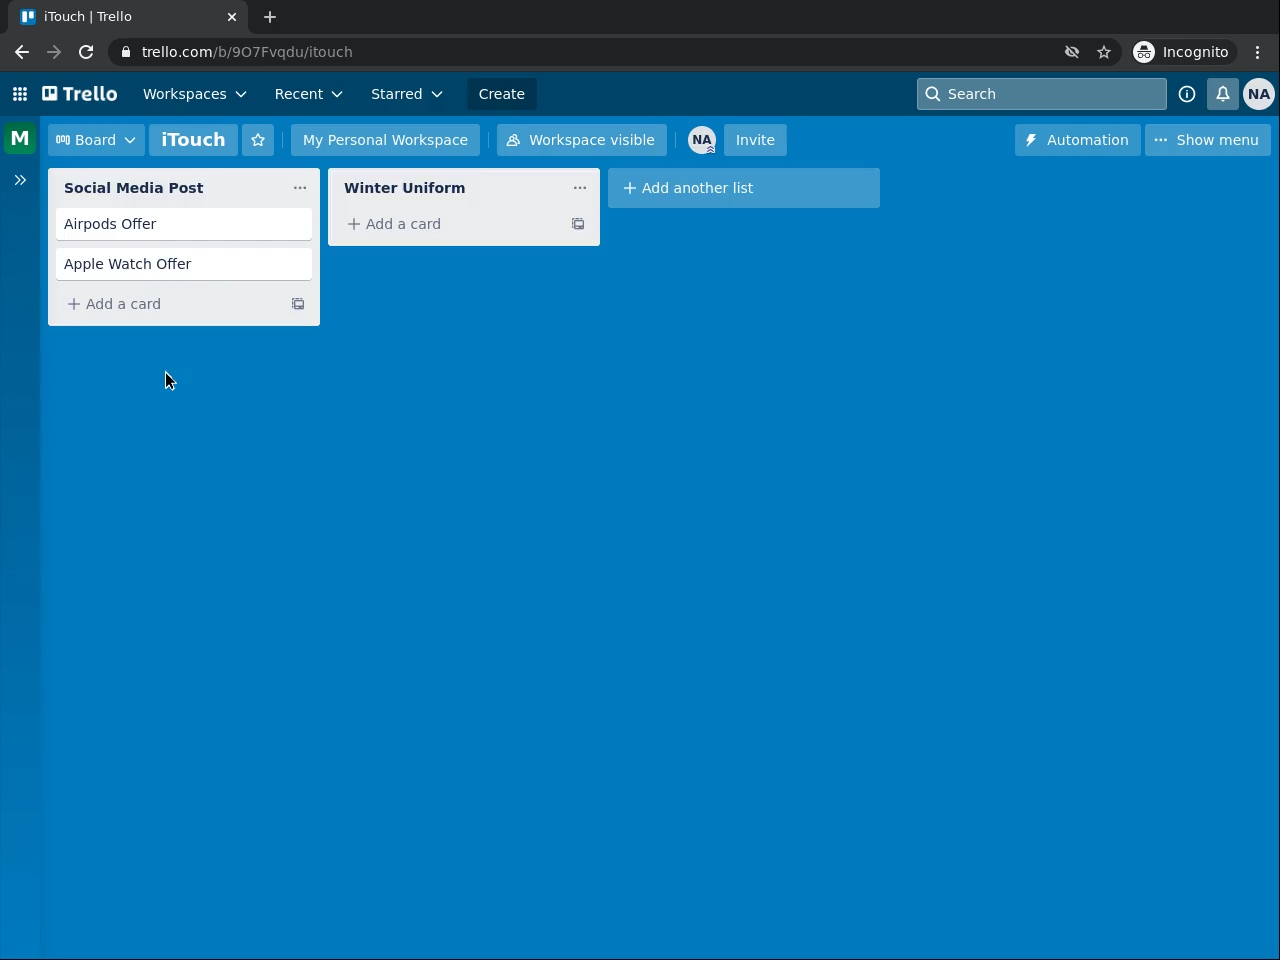This screenshot has width=1280, height=960.
Task: Open the Board view switcher dropdown
Action: (96, 140)
